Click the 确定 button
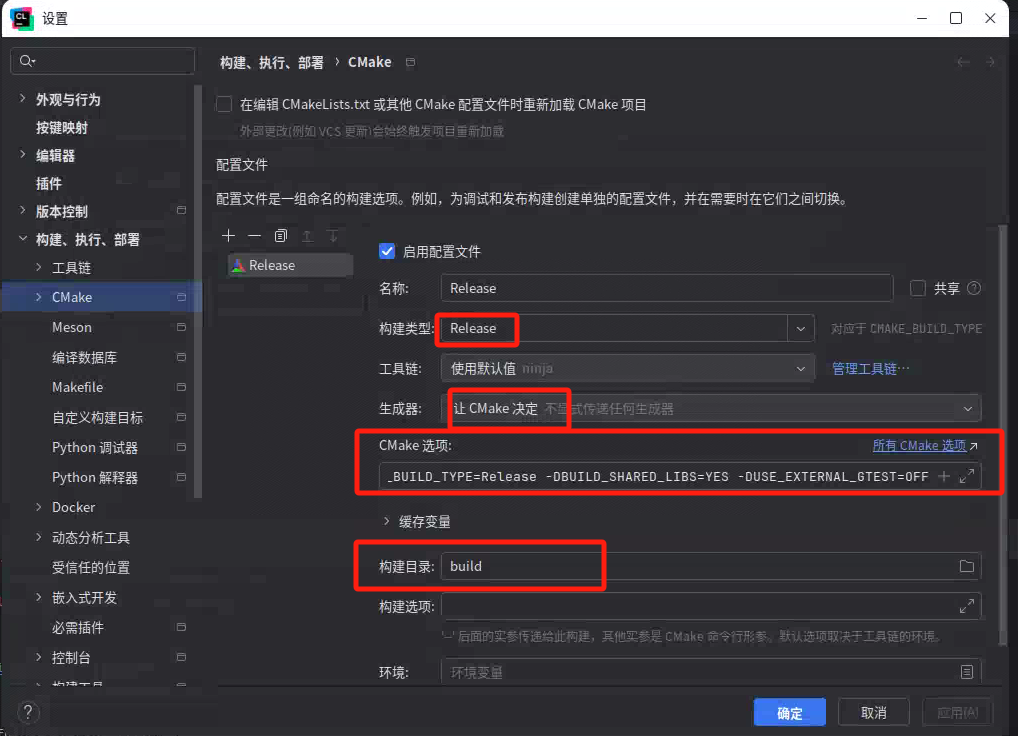 [x=789, y=713]
